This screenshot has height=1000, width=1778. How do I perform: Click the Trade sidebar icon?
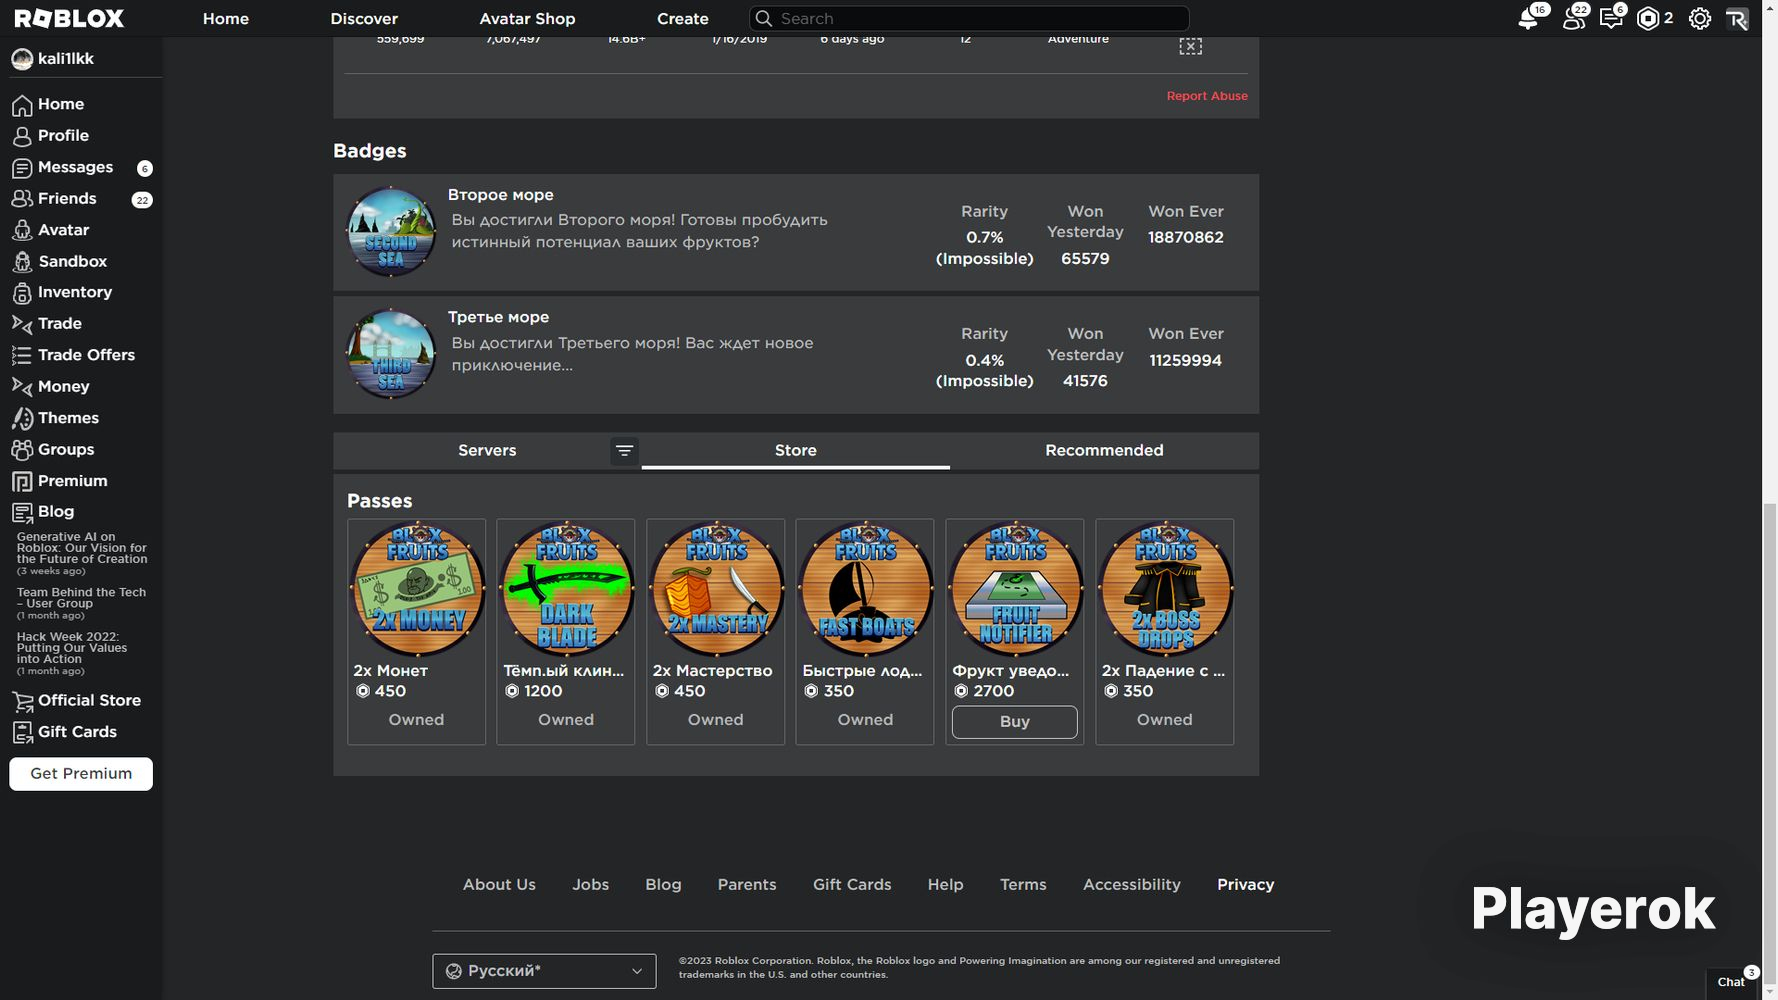(22, 324)
